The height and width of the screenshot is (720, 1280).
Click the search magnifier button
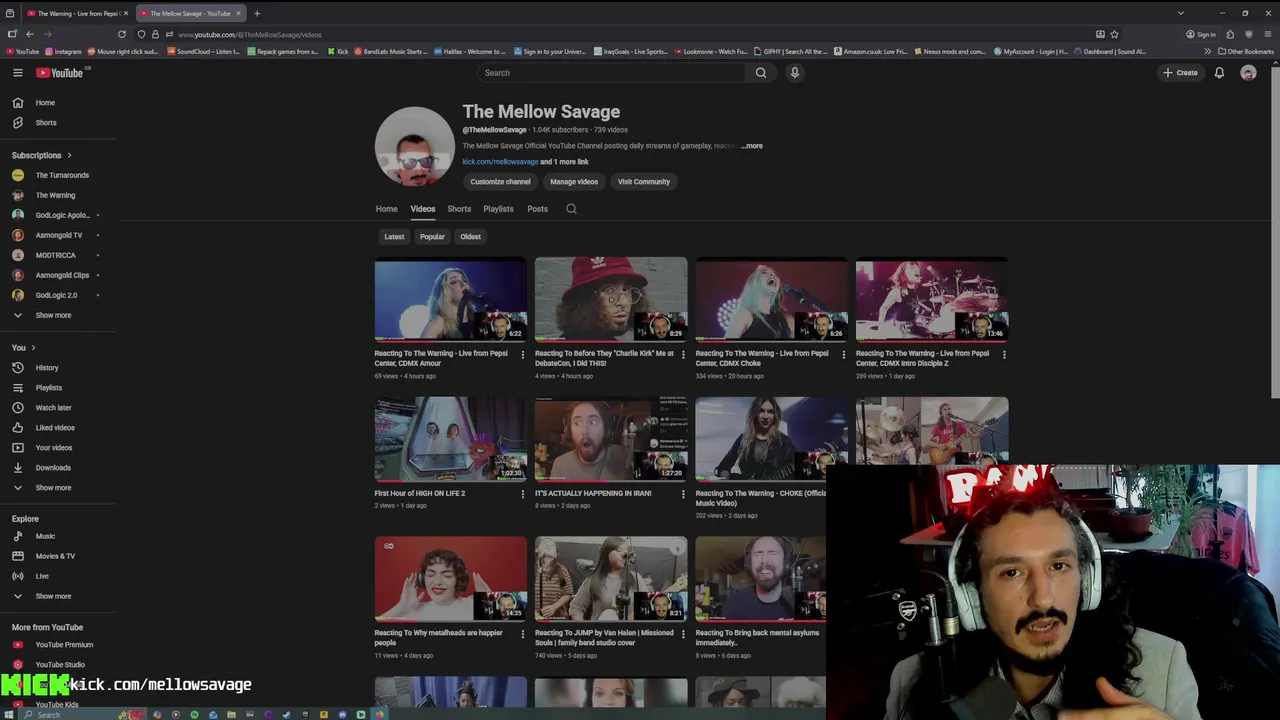pyautogui.click(x=761, y=72)
